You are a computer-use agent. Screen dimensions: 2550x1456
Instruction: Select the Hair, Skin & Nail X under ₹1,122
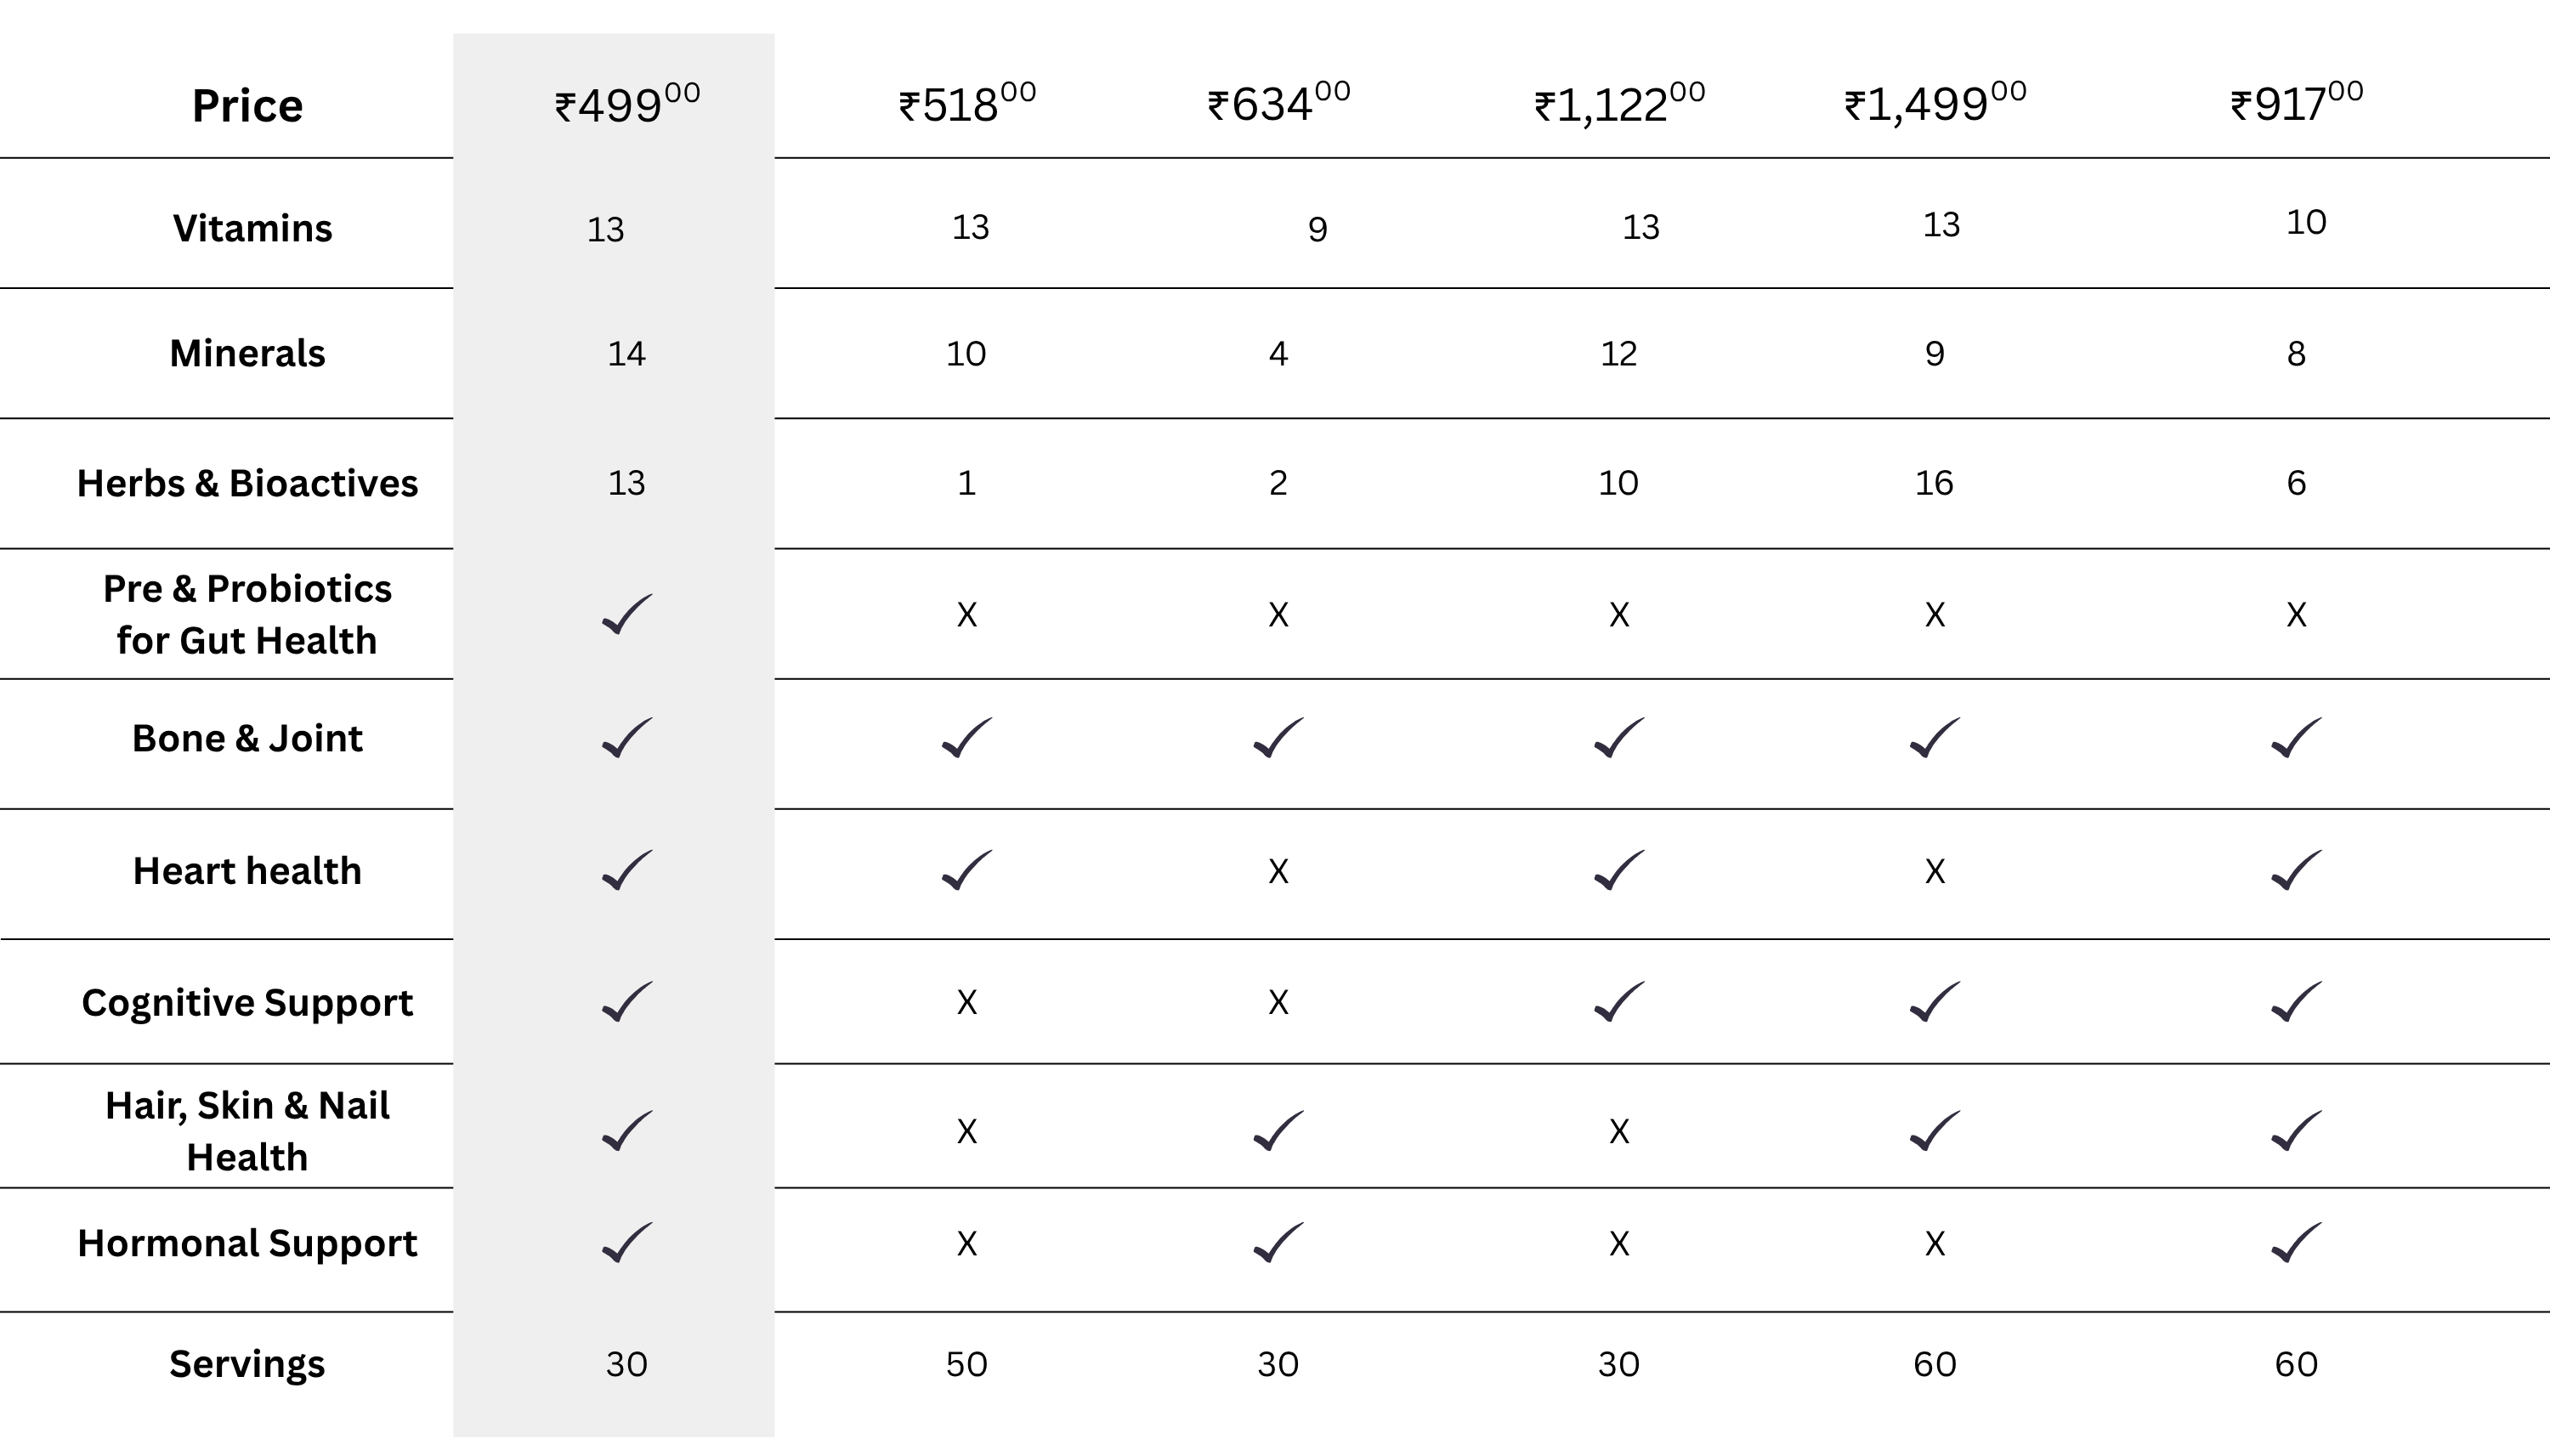coord(1619,1132)
